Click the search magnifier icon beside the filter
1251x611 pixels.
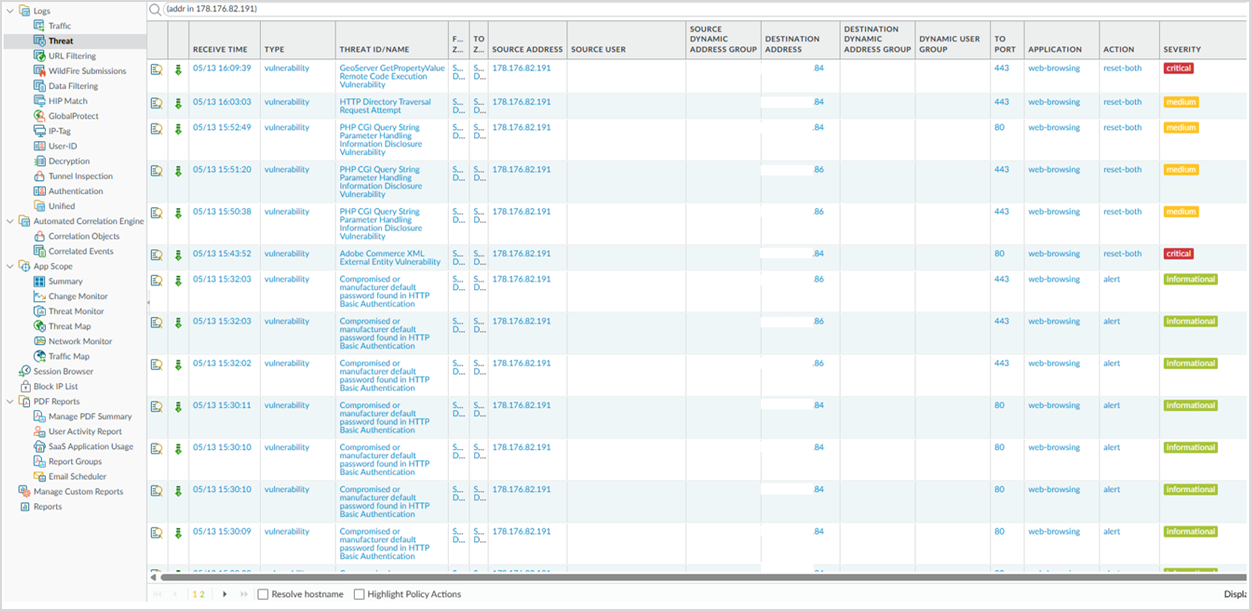pos(155,9)
